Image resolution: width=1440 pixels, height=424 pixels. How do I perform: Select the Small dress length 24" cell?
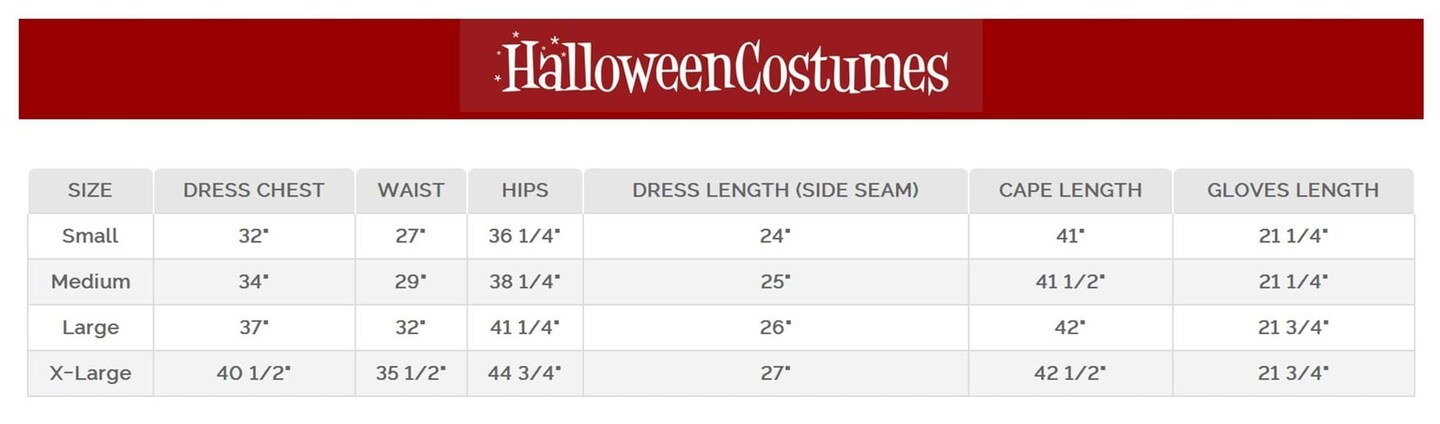(775, 236)
